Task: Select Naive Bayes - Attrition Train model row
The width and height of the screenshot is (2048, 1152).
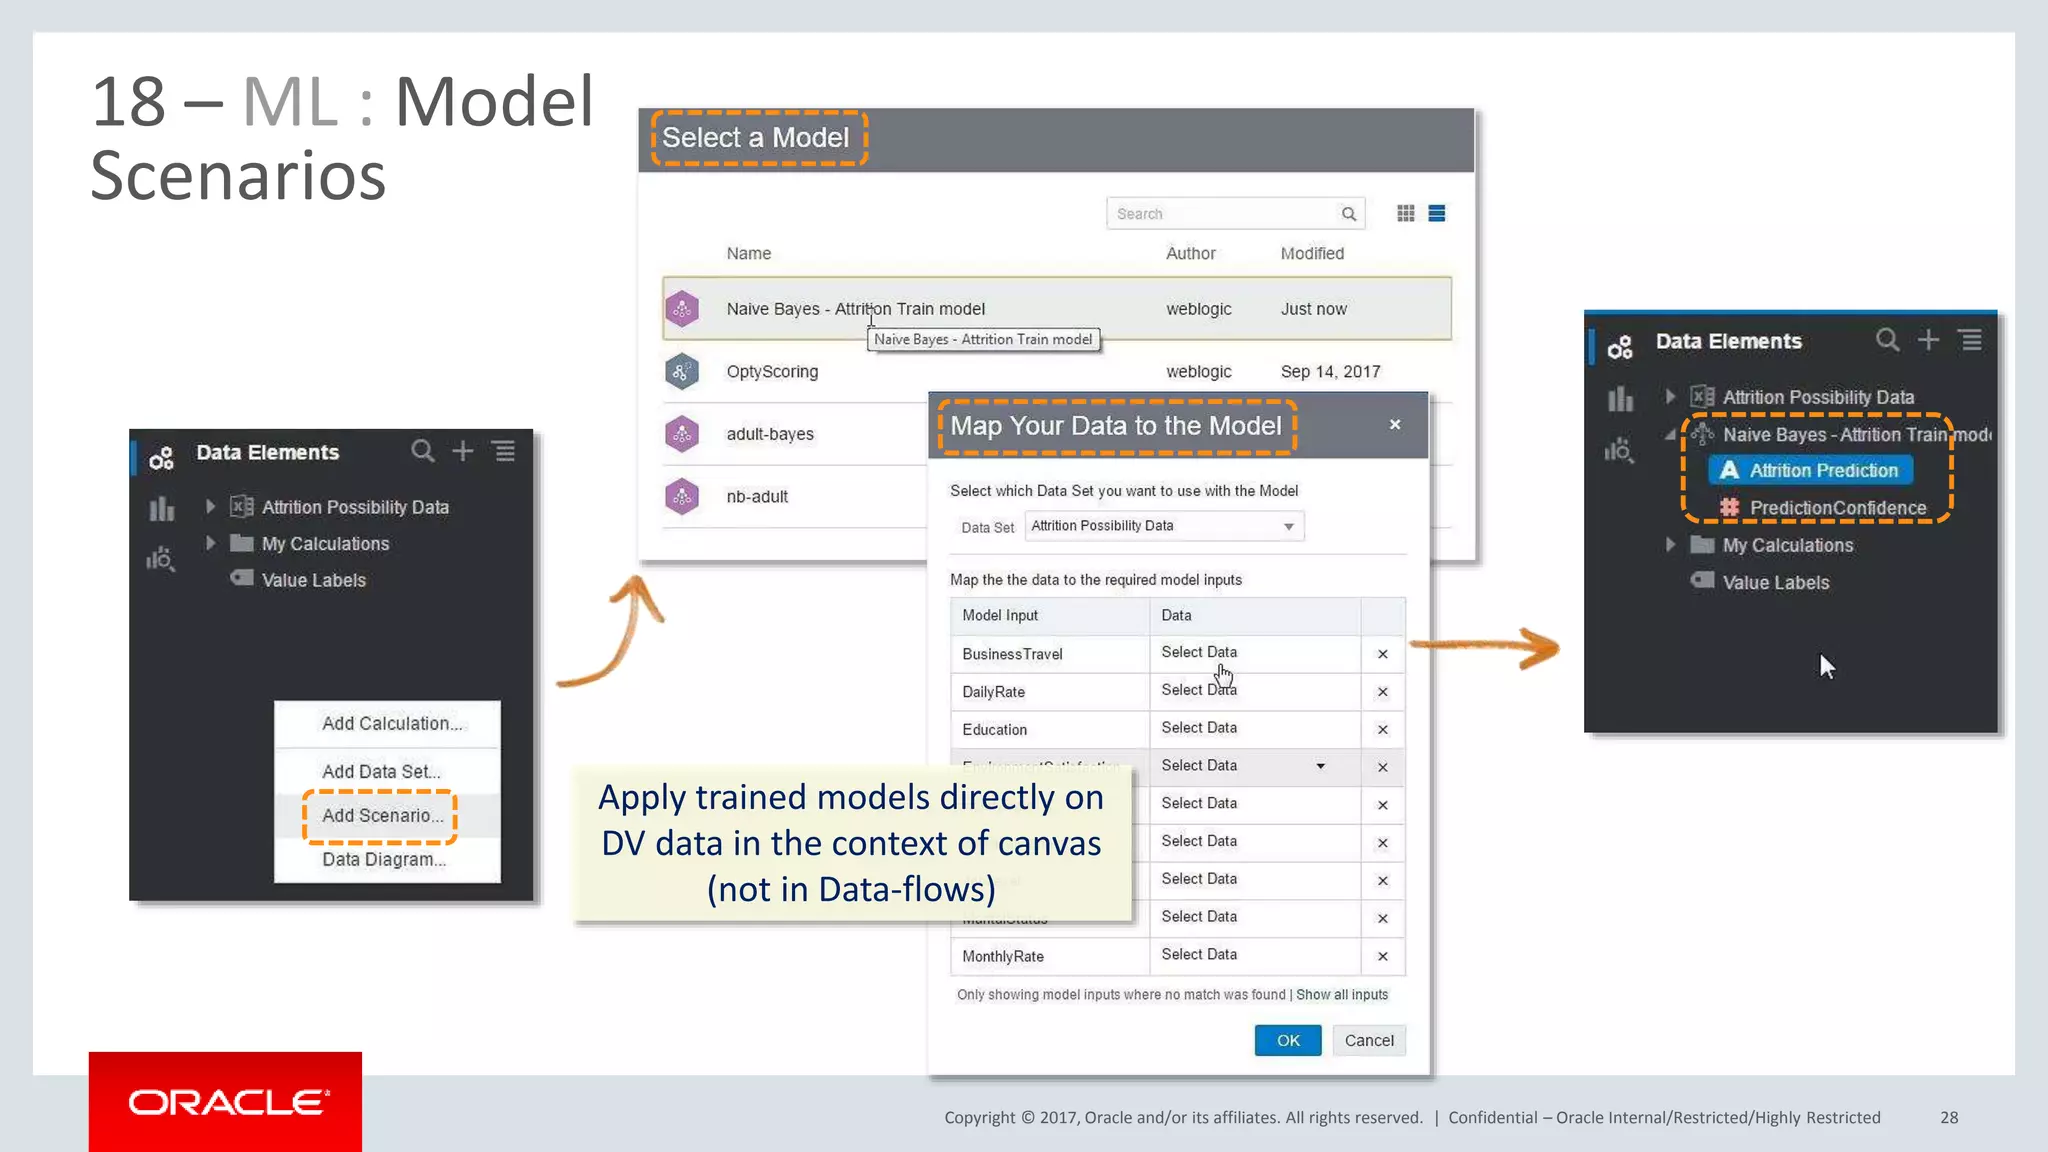Action: click(1057, 309)
